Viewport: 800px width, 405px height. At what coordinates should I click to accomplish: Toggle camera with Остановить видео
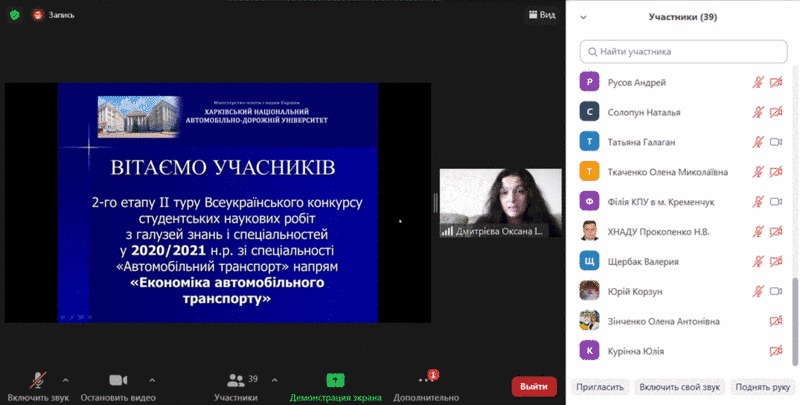pyautogui.click(x=118, y=384)
